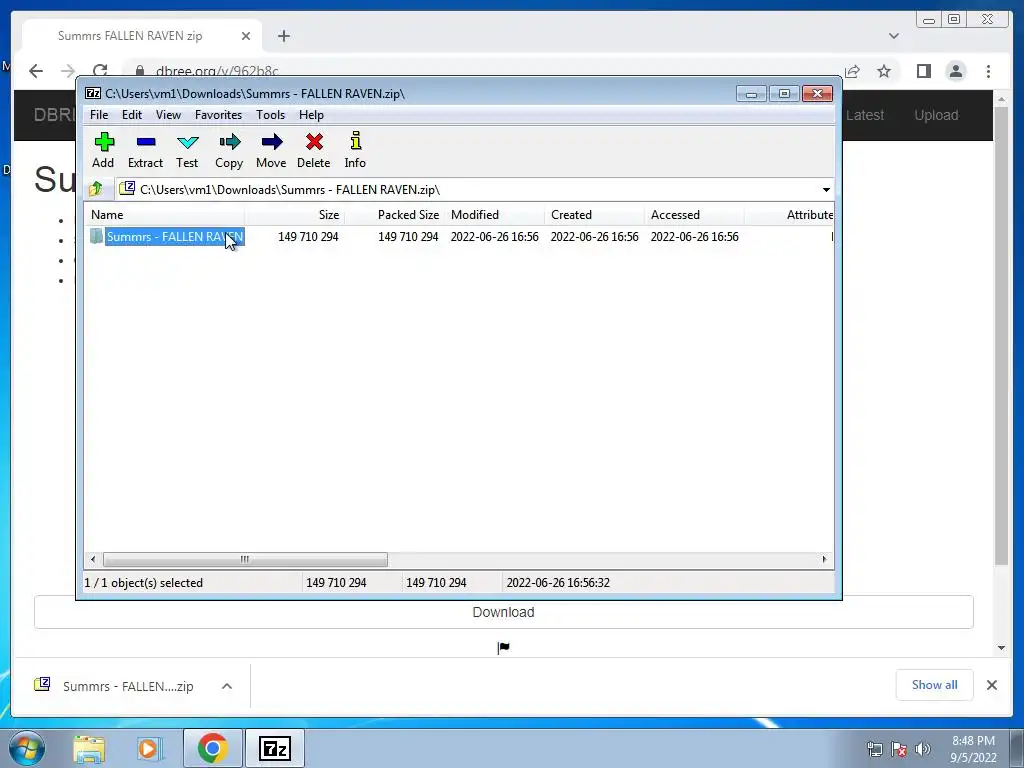This screenshot has width=1024, height=768.
Task: Open Chrome tab search chevron
Action: click(x=894, y=36)
